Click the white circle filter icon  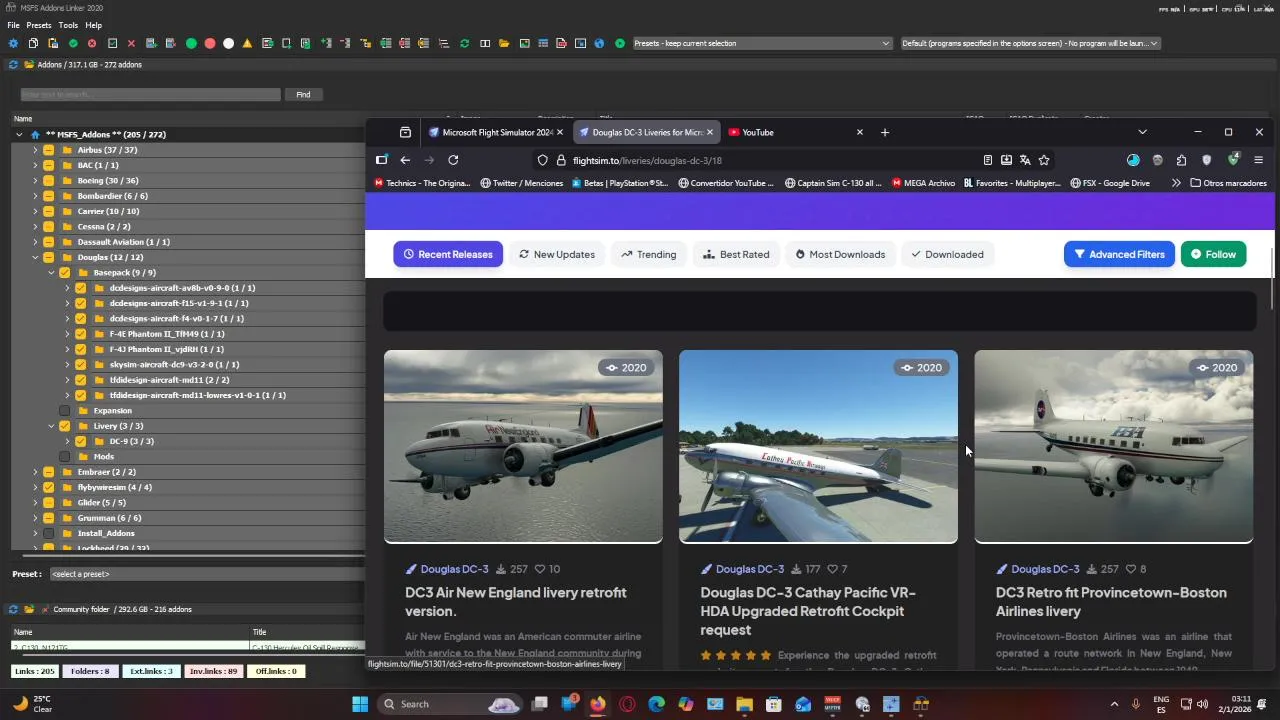click(229, 43)
